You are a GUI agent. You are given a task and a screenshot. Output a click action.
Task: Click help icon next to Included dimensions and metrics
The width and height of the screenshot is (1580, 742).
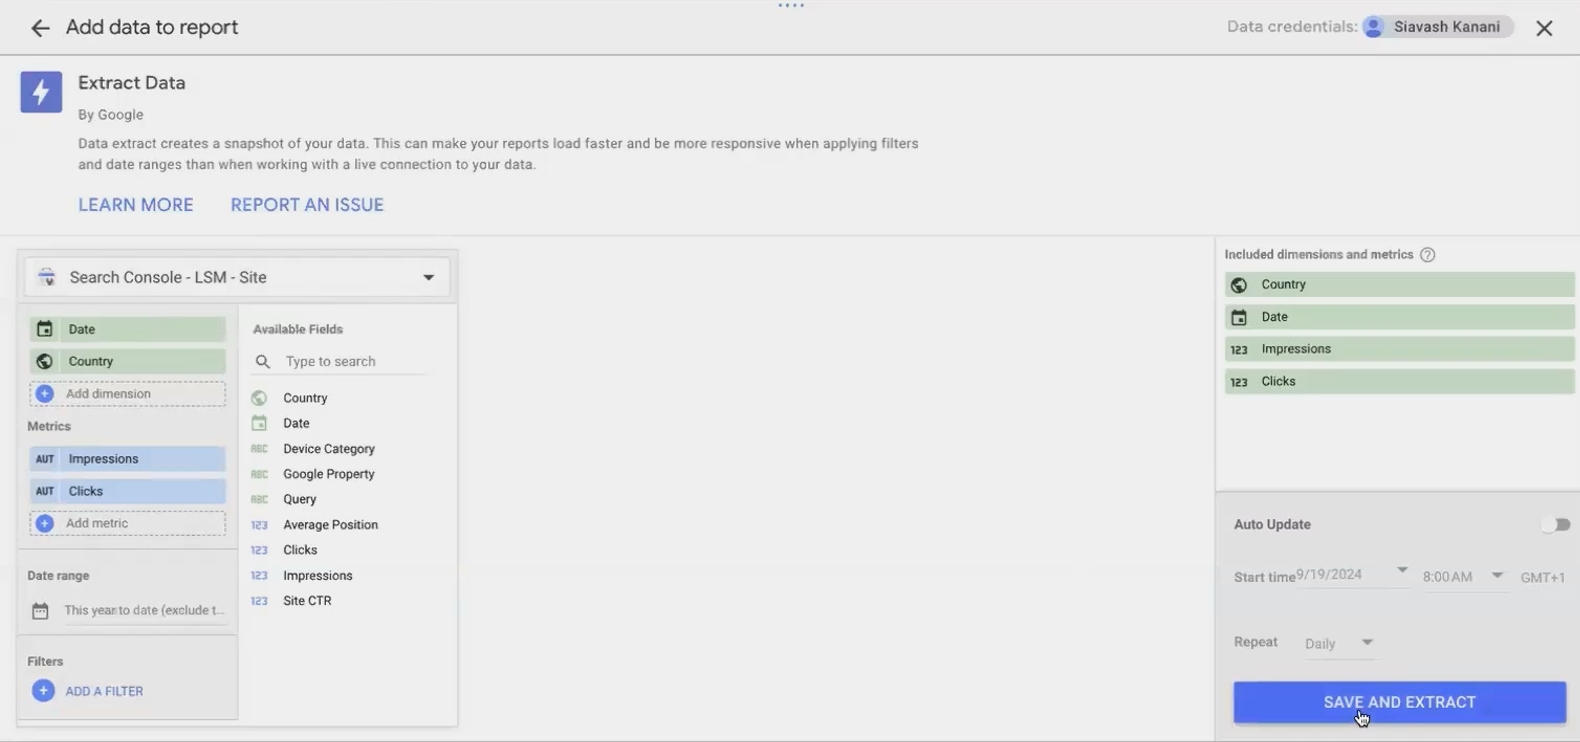(1428, 255)
